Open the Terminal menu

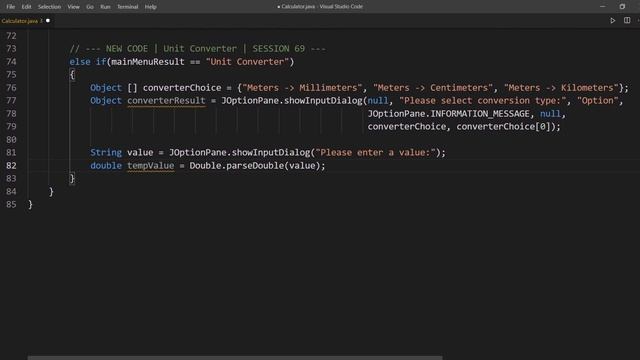(x=128, y=7)
